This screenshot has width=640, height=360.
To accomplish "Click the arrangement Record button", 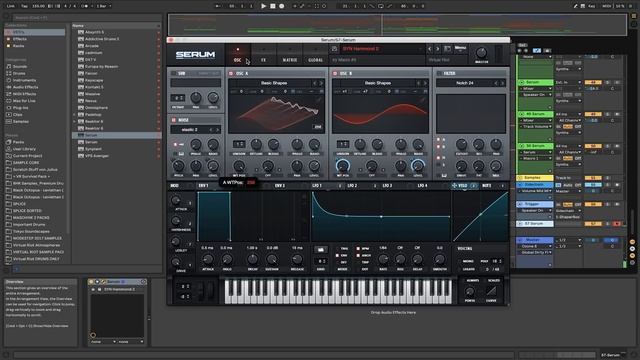I will [x=282, y=6].
